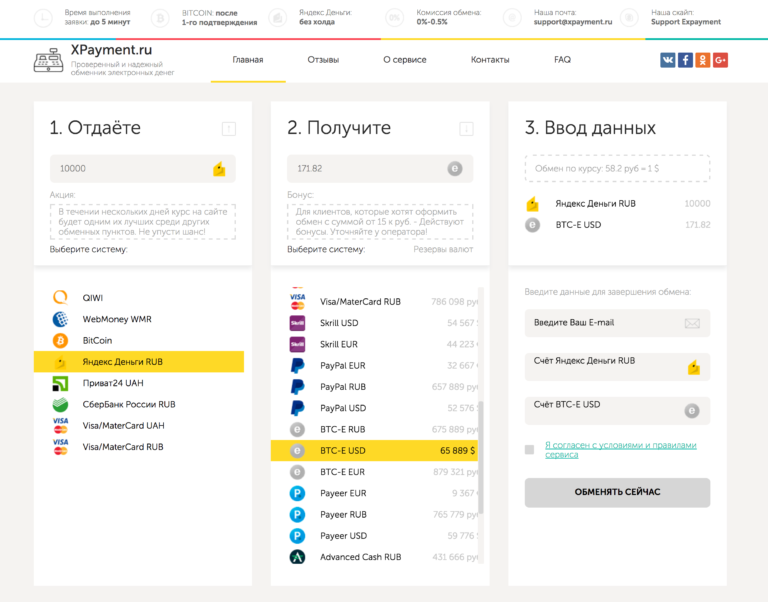Click the XPayment.ru site title
768x602 pixels.
tap(111, 50)
